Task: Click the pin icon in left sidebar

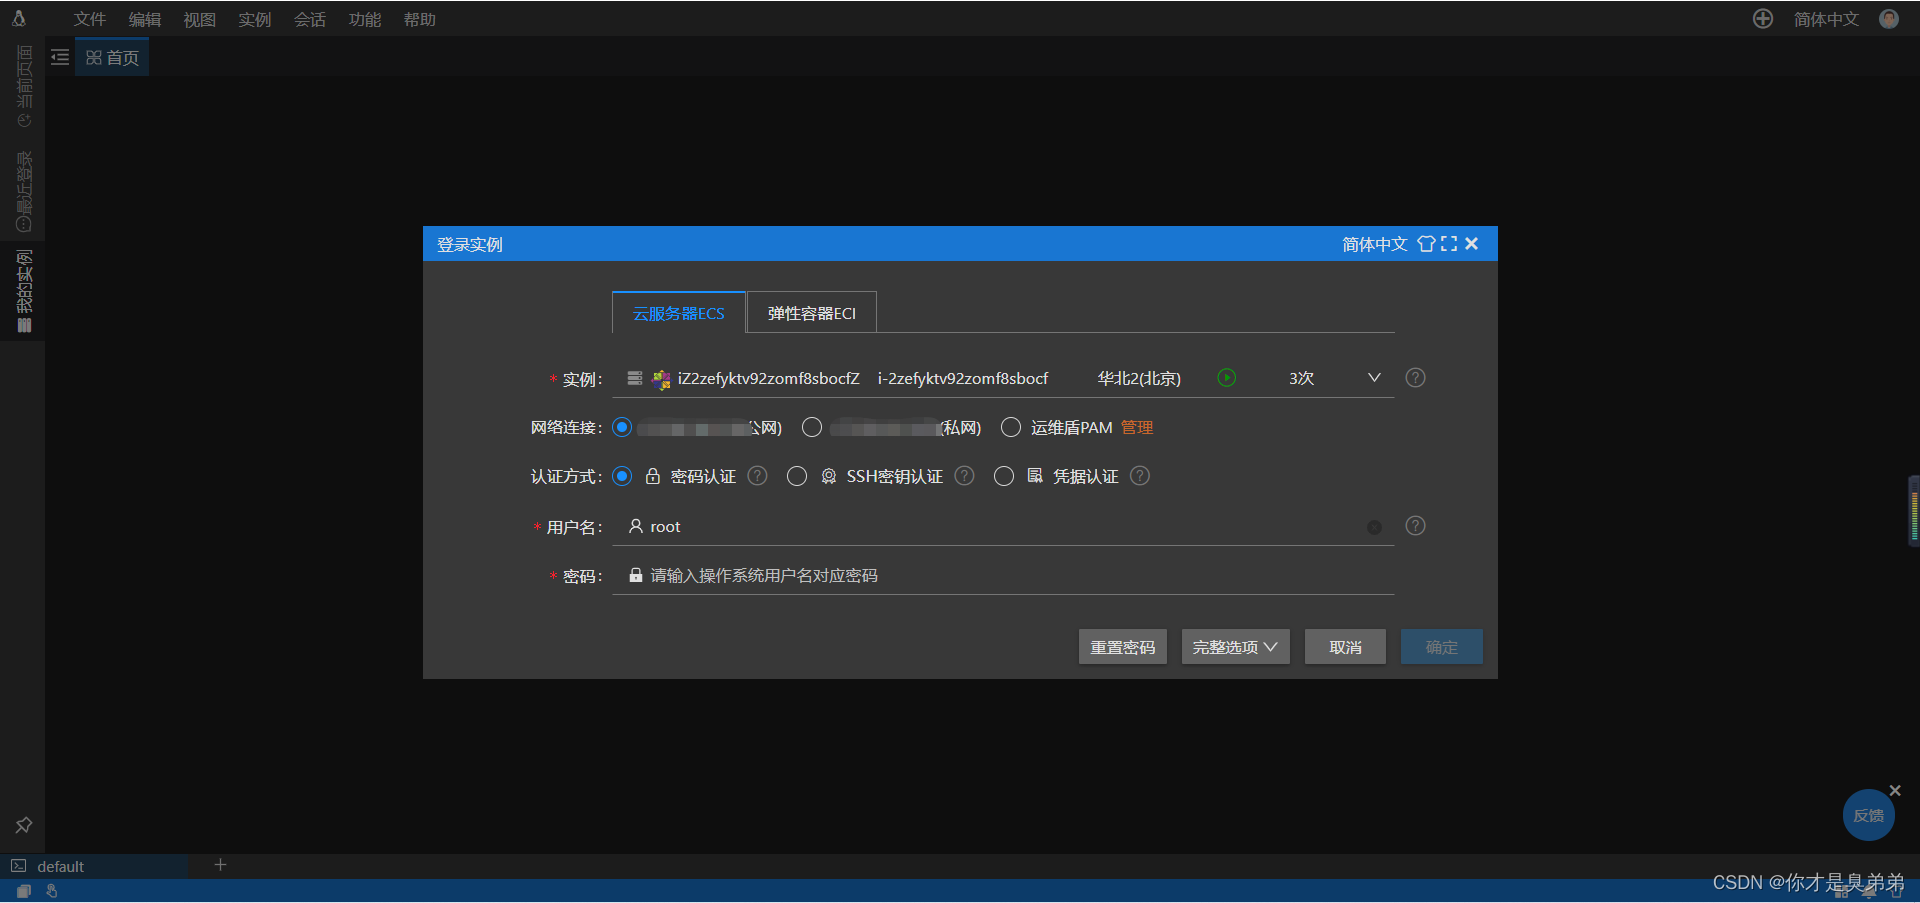Action: click(x=24, y=825)
